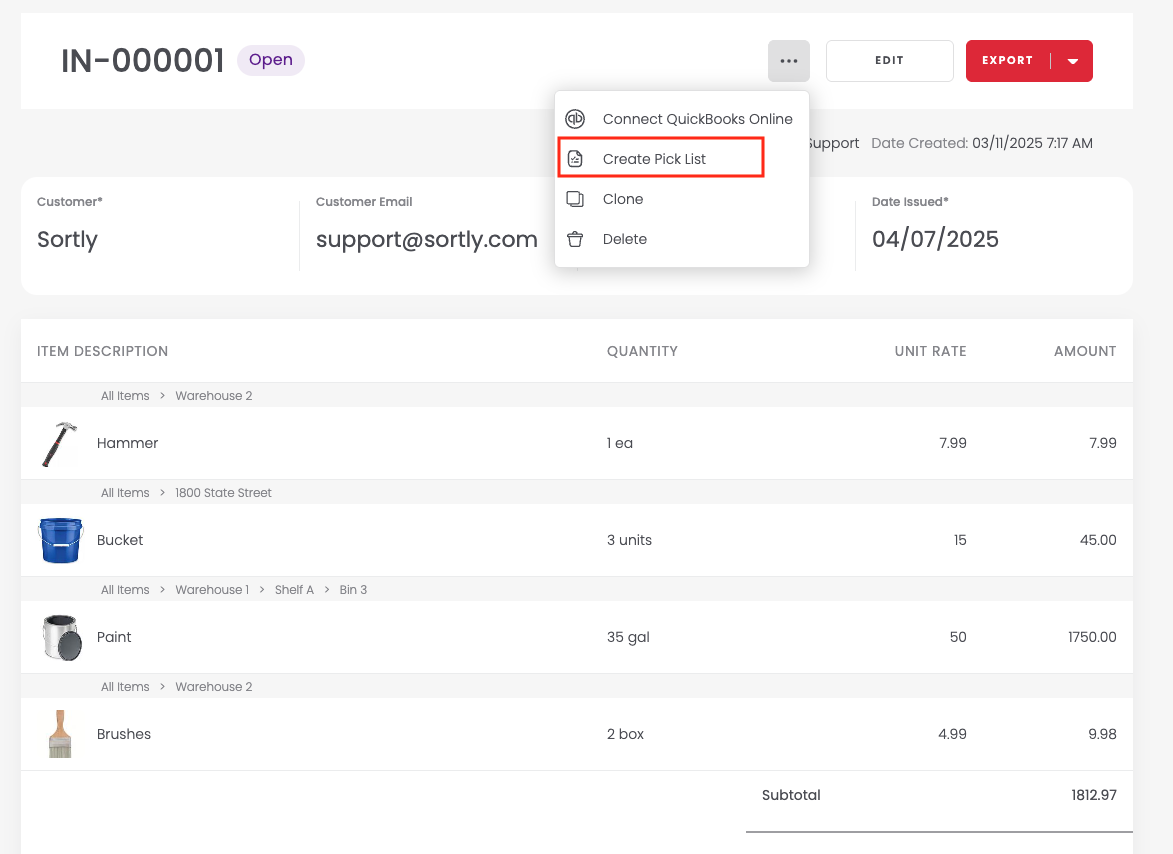Image resolution: width=1173 pixels, height=854 pixels.
Task: Select Clone from the options menu
Action: (x=622, y=199)
